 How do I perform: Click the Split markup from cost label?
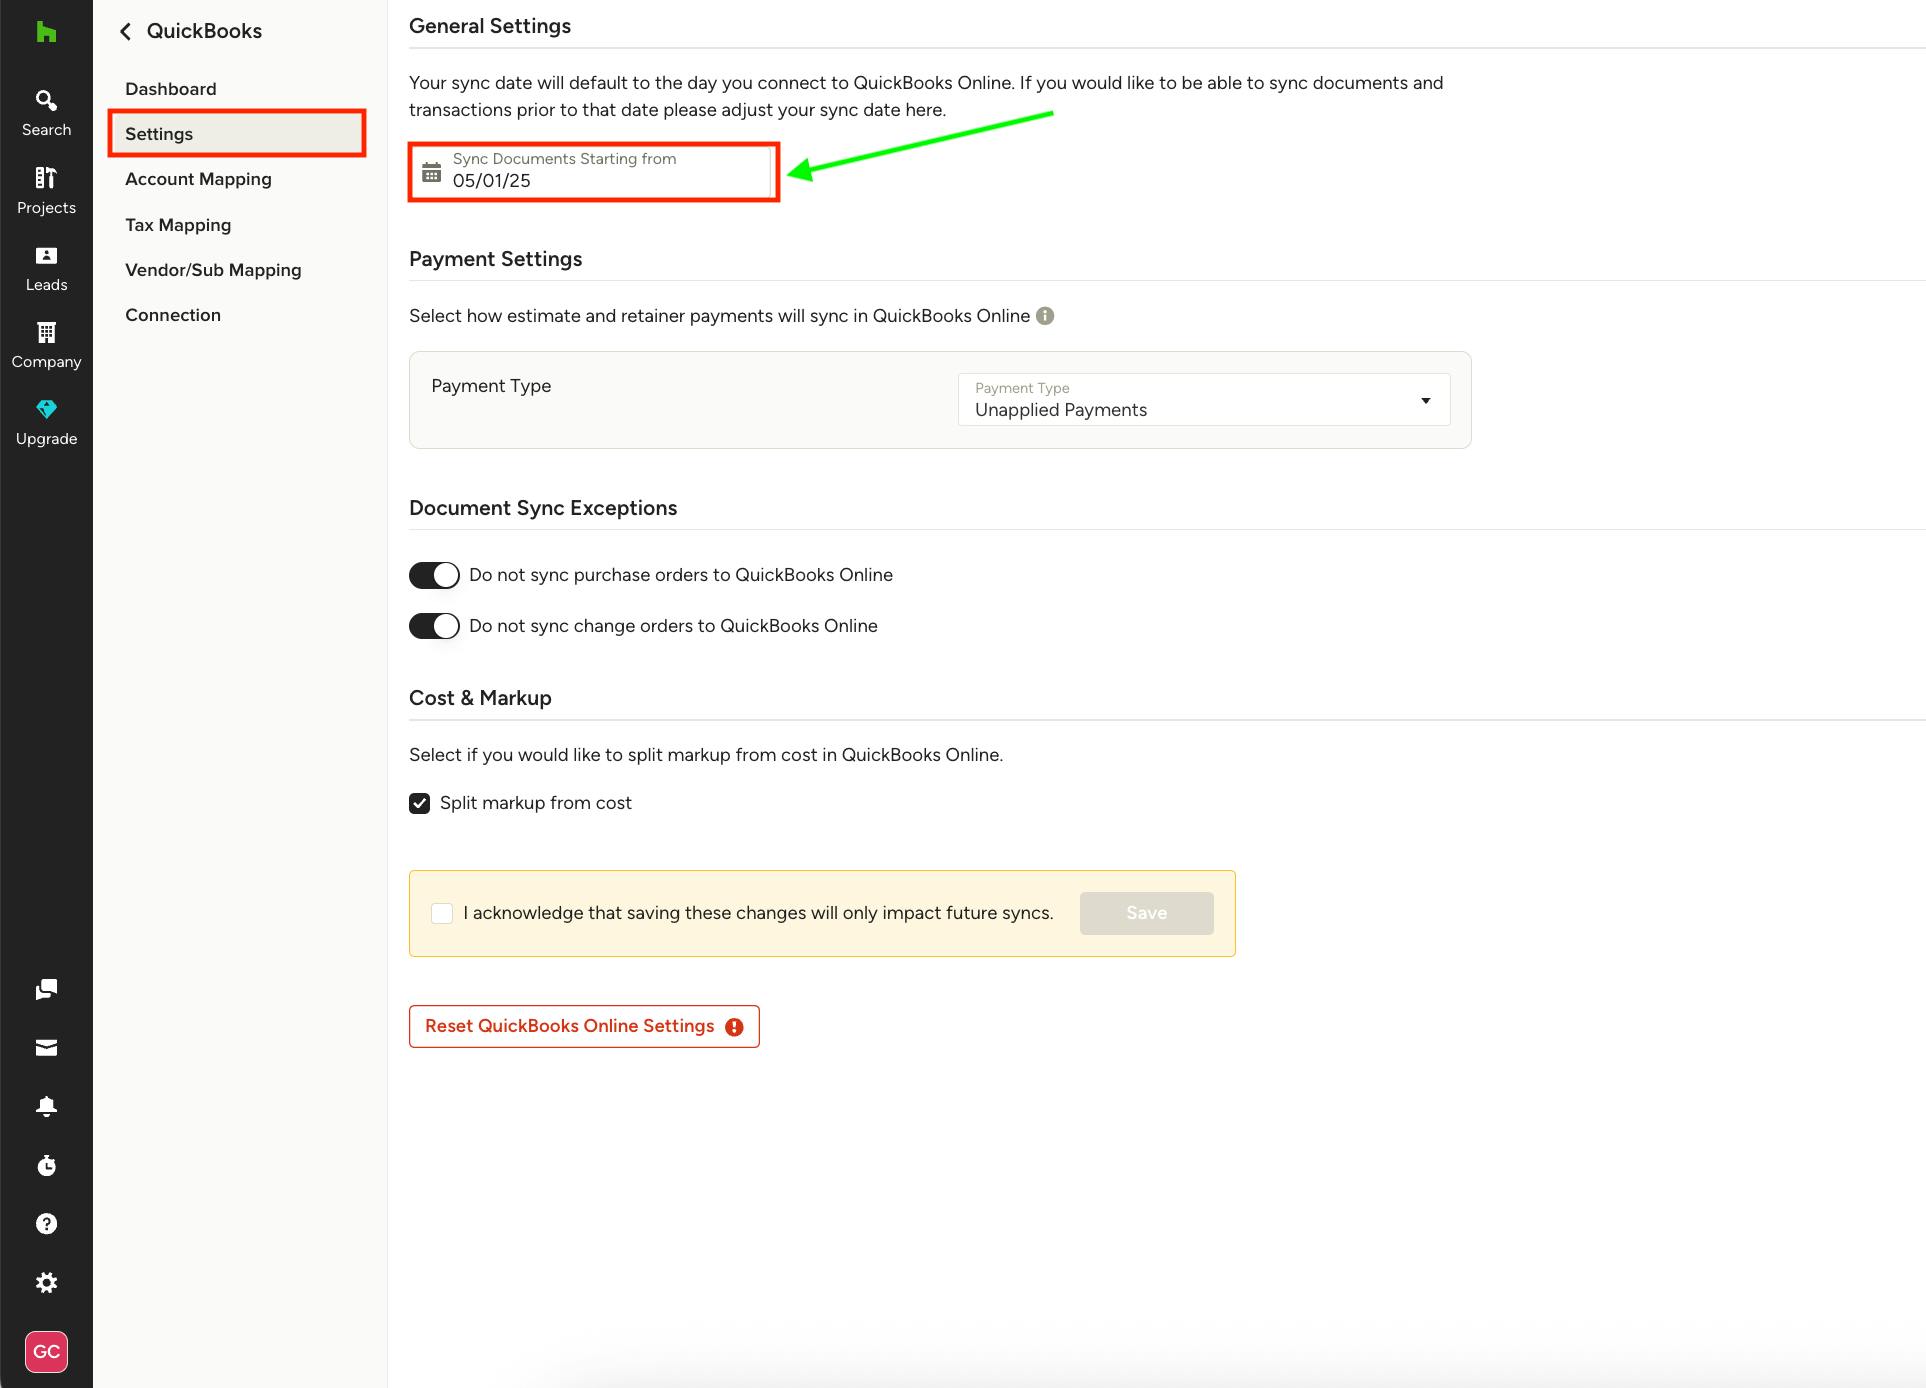[x=536, y=803]
